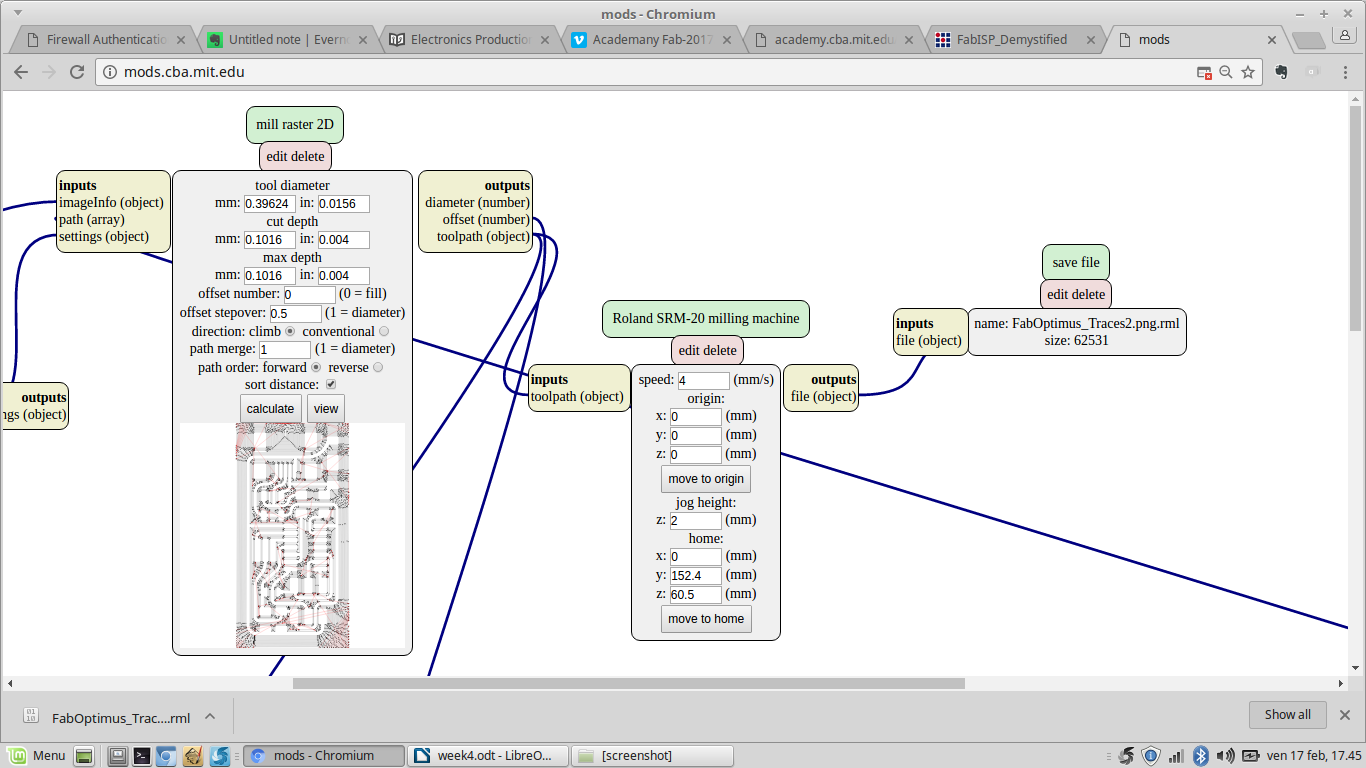
Task: Click the home y field showing 152.4
Action: [696, 576]
